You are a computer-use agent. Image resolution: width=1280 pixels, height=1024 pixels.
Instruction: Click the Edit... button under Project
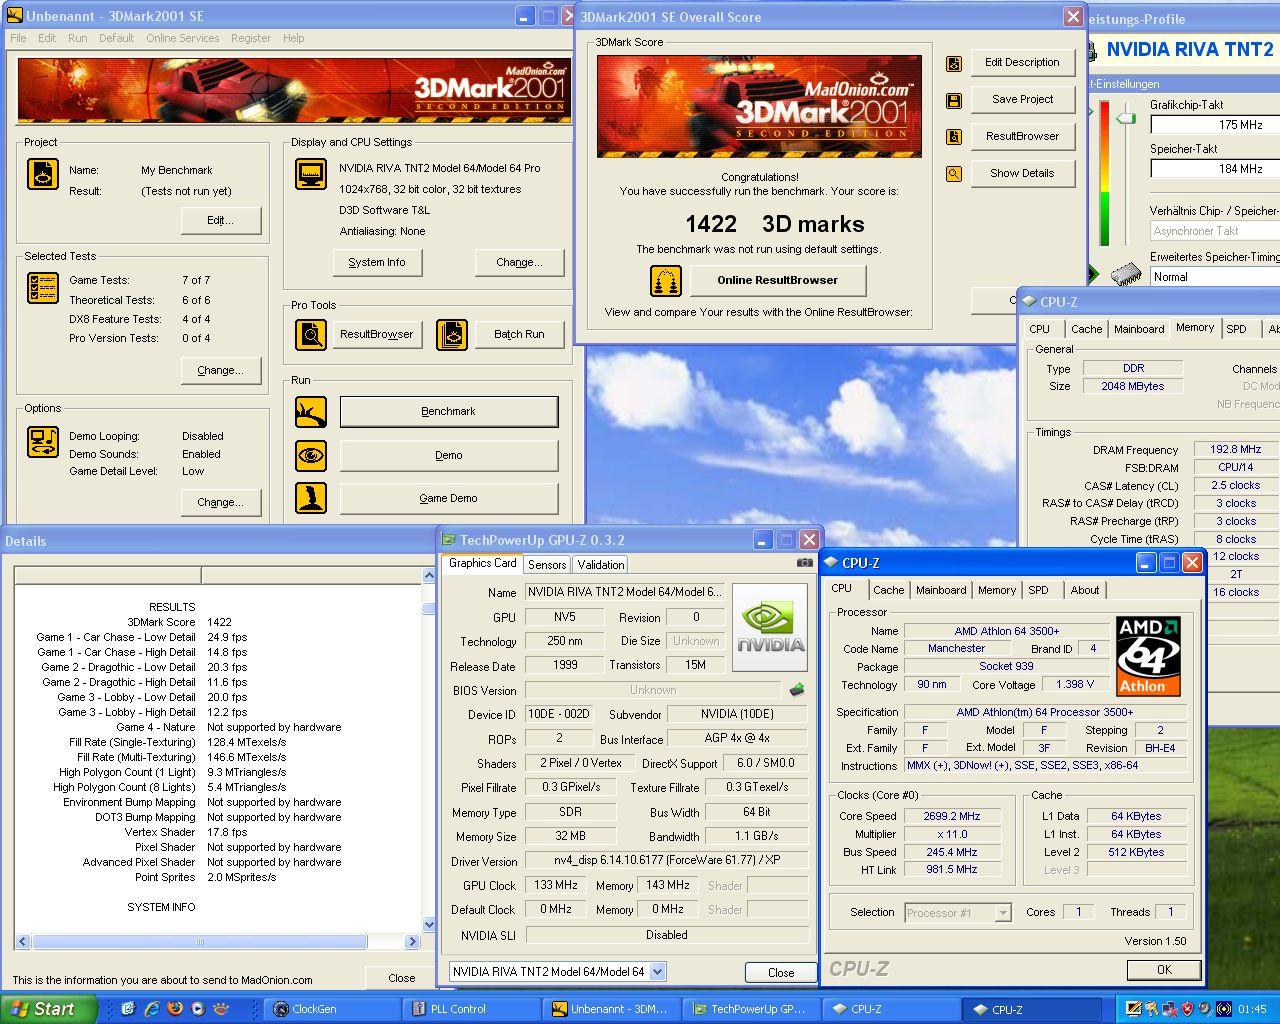point(221,220)
